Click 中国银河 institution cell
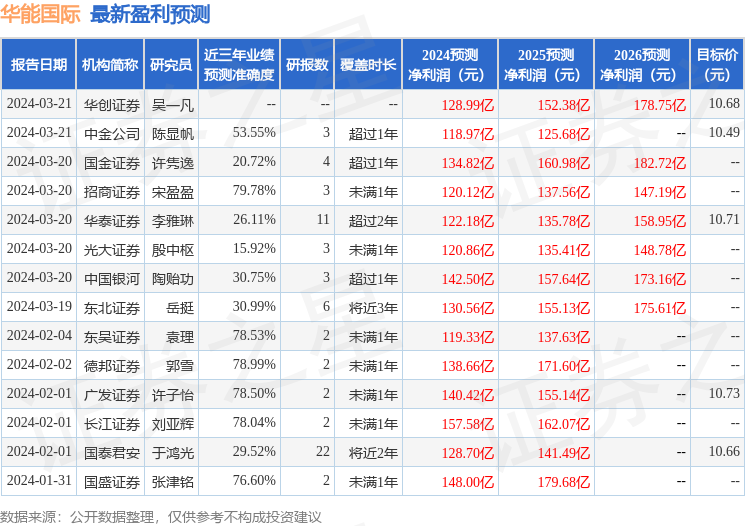 click(112, 279)
